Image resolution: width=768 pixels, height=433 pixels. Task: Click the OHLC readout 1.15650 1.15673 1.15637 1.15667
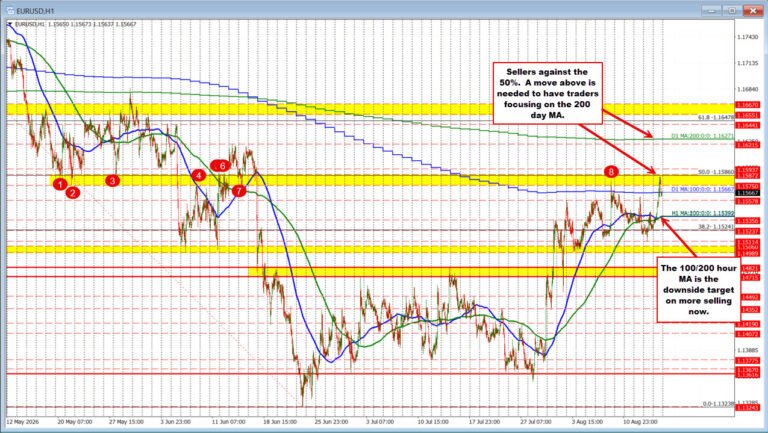tap(93, 24)
